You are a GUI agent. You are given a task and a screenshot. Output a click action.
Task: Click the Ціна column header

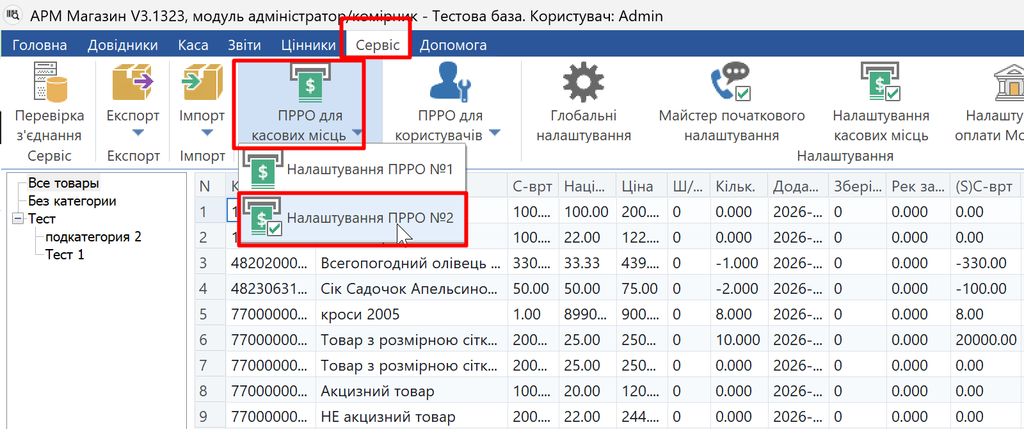637,187
